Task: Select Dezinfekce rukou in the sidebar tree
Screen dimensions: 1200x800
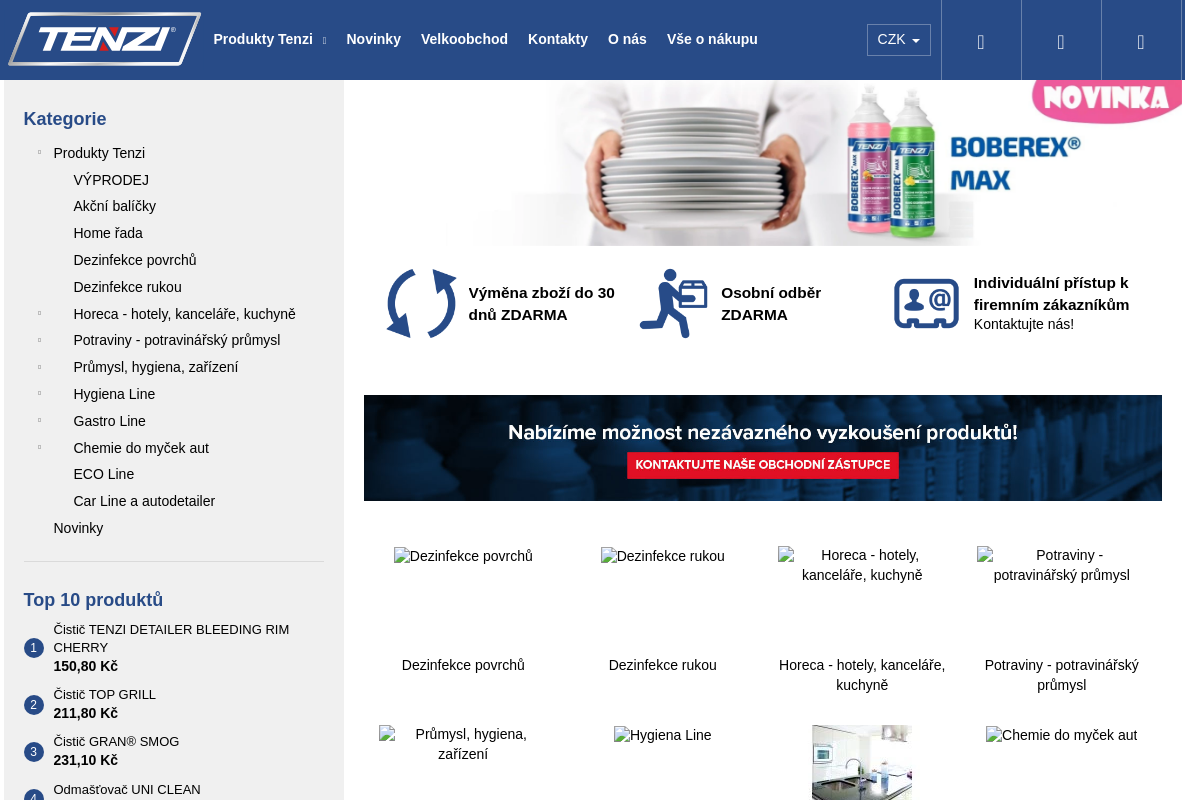Action: (x=128, y=287)
